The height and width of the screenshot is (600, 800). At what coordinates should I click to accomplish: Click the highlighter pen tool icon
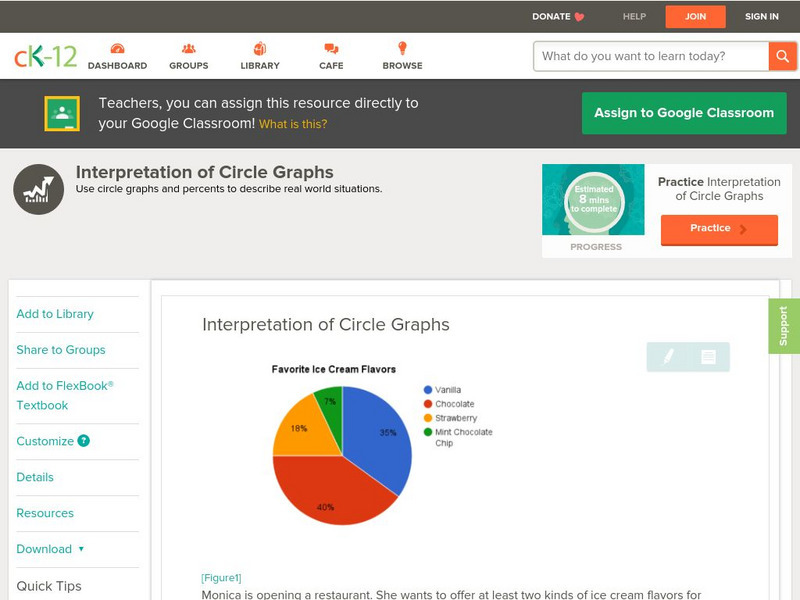(668, 356)
